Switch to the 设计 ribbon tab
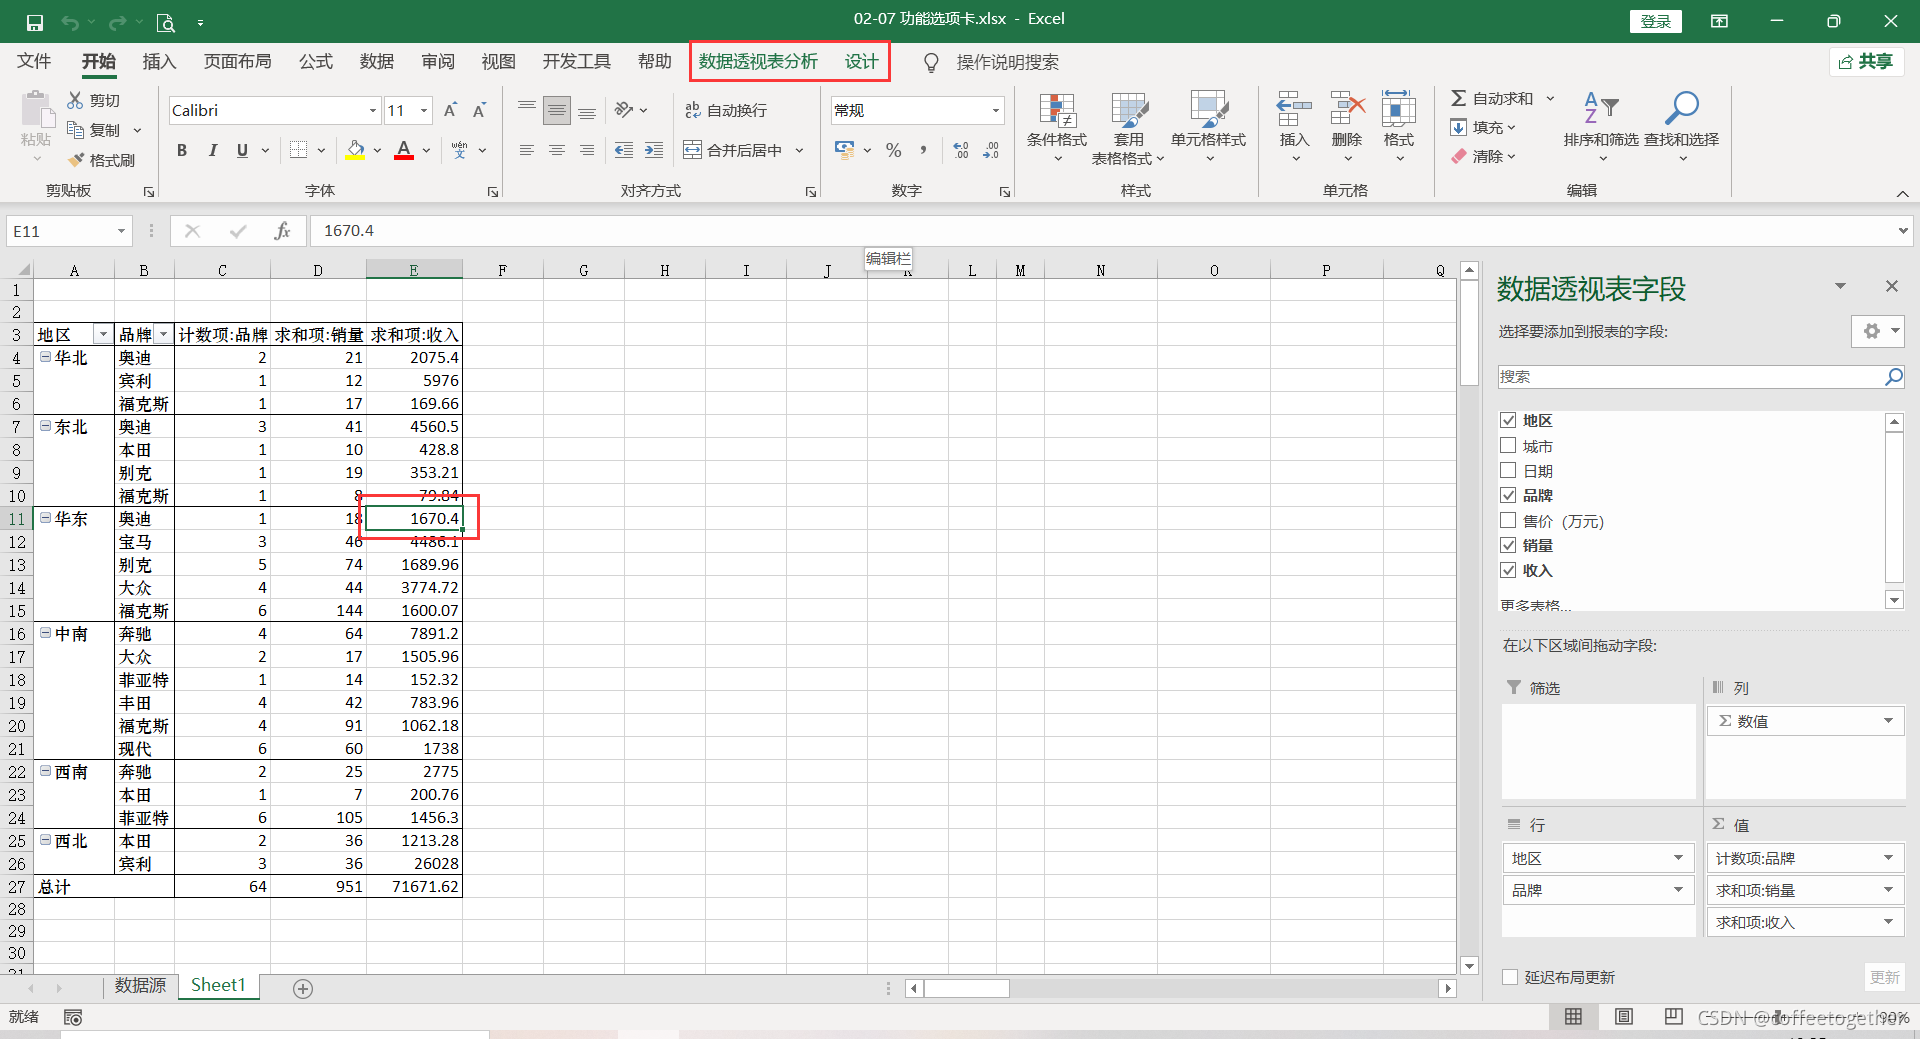Screen dimensions: 1920x1039 pyautogui.click(x=862, y=61)
